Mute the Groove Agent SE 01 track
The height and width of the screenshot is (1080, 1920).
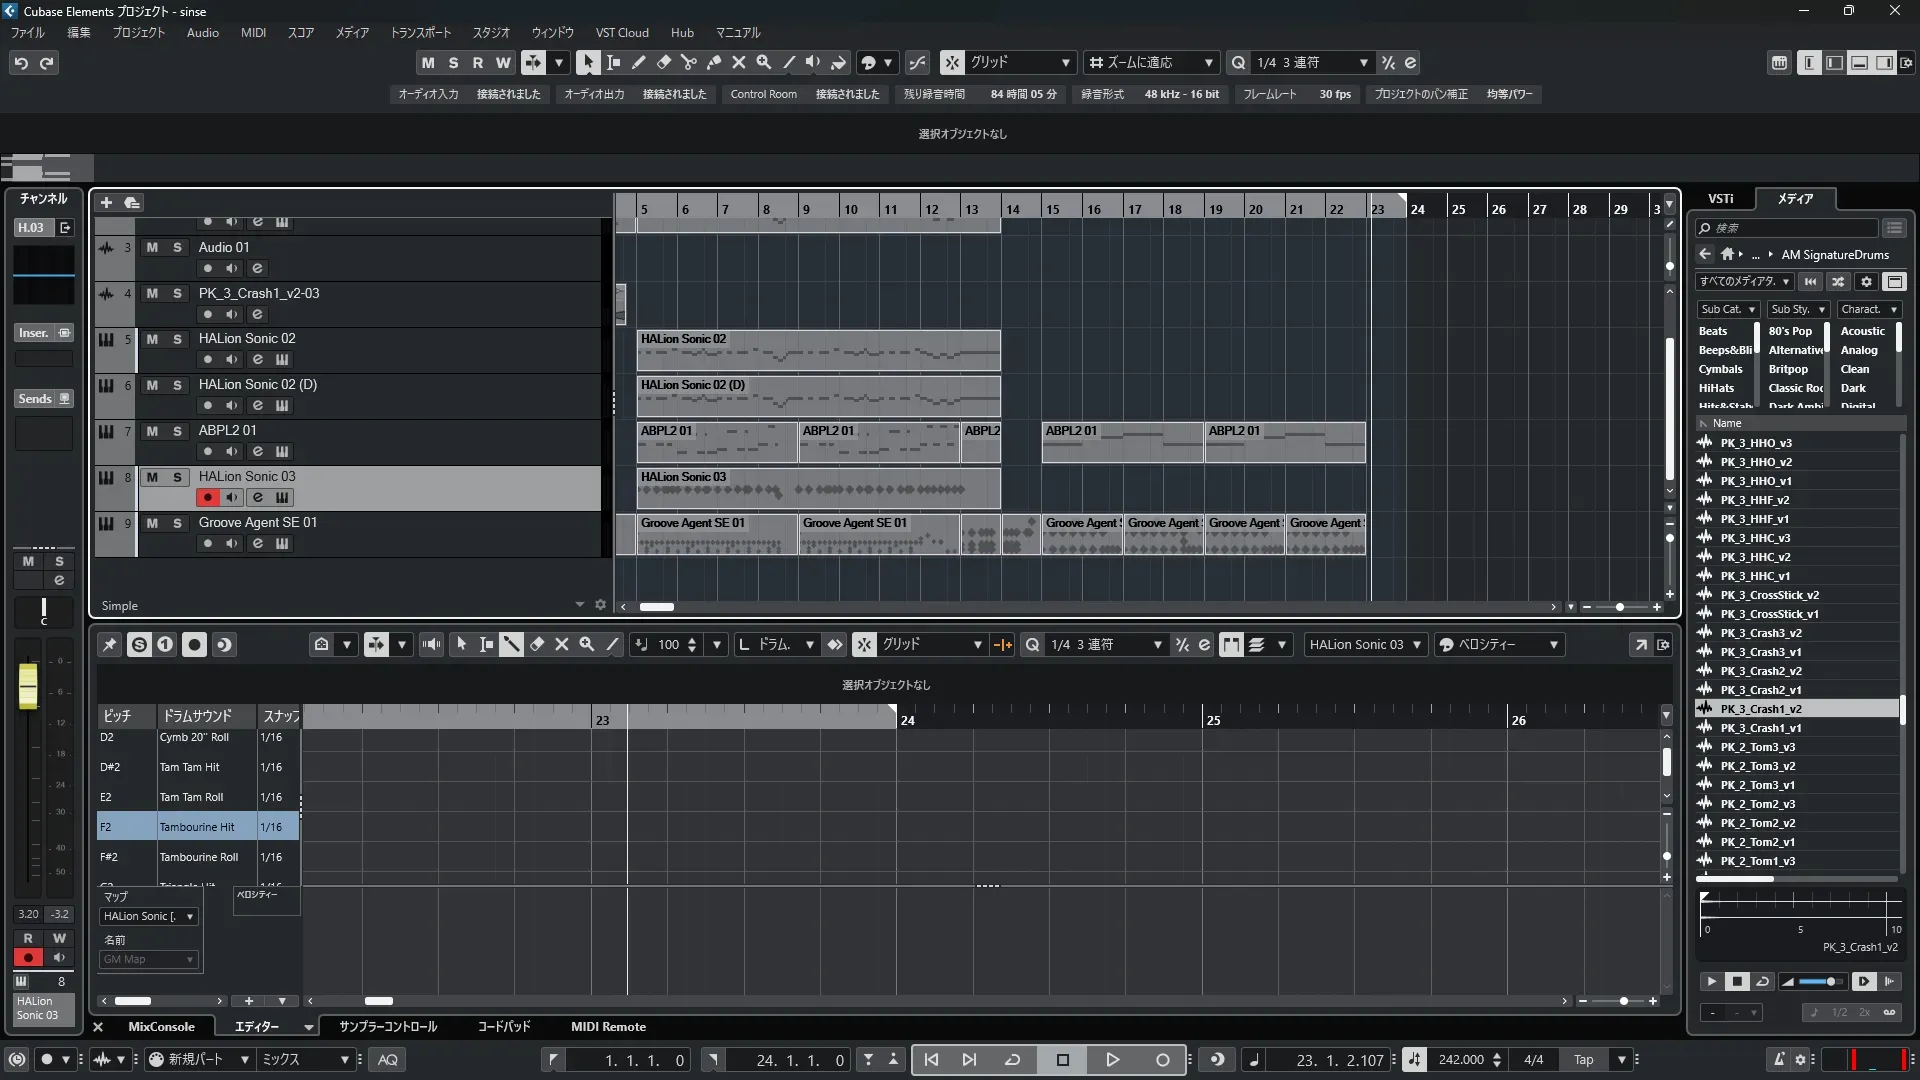152,523
